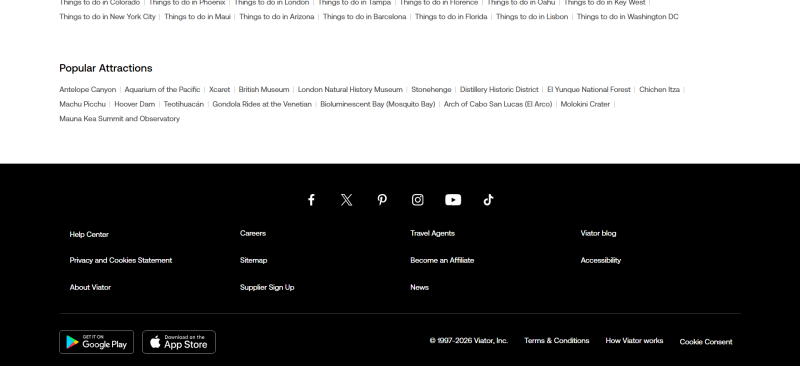The width and height of the screenshot is (800, 366).
Task: Open Things to do in New York City
Action: [x=107, y=17]
